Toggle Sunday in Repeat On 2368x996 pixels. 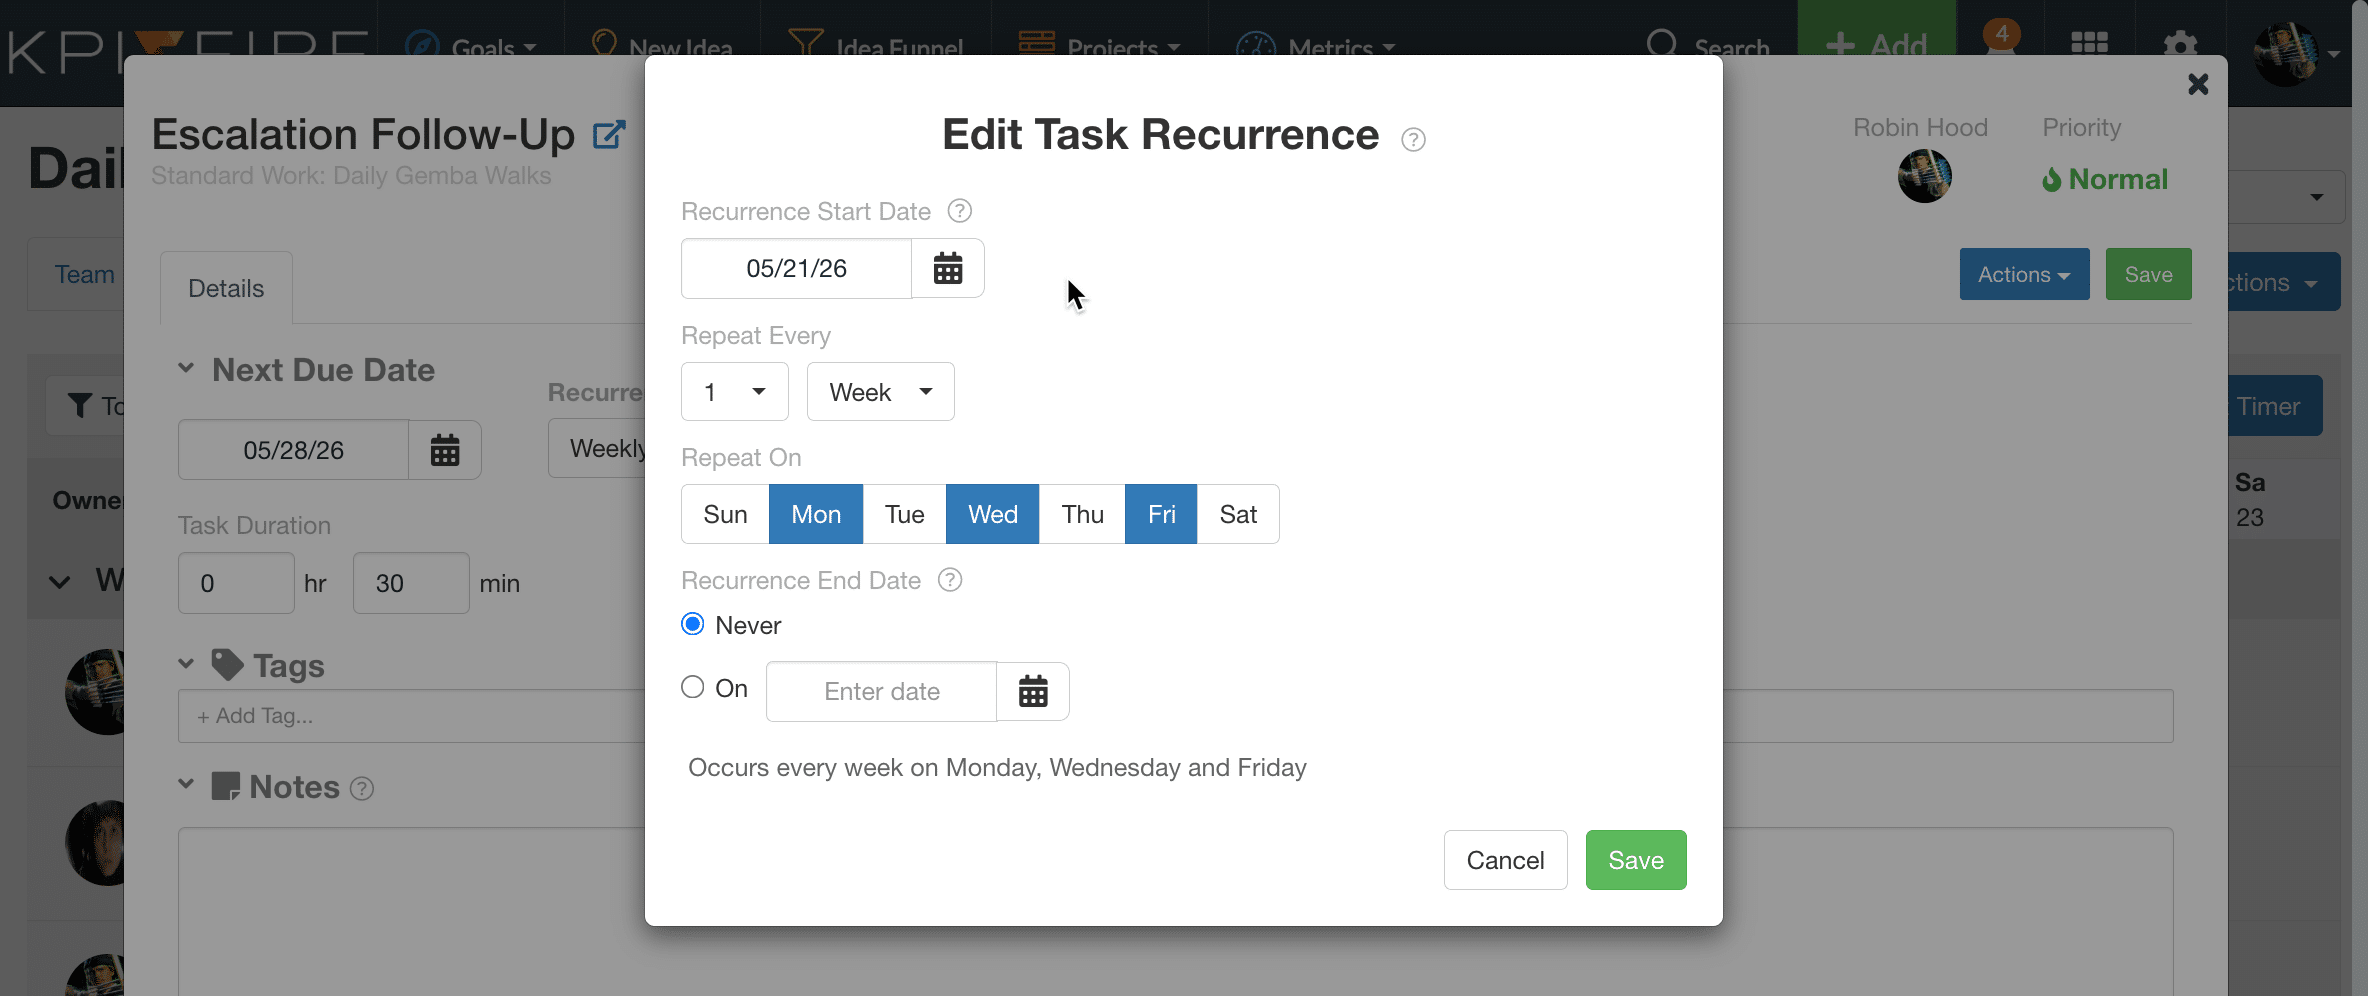pyautogui.click(x=725, y=514)
